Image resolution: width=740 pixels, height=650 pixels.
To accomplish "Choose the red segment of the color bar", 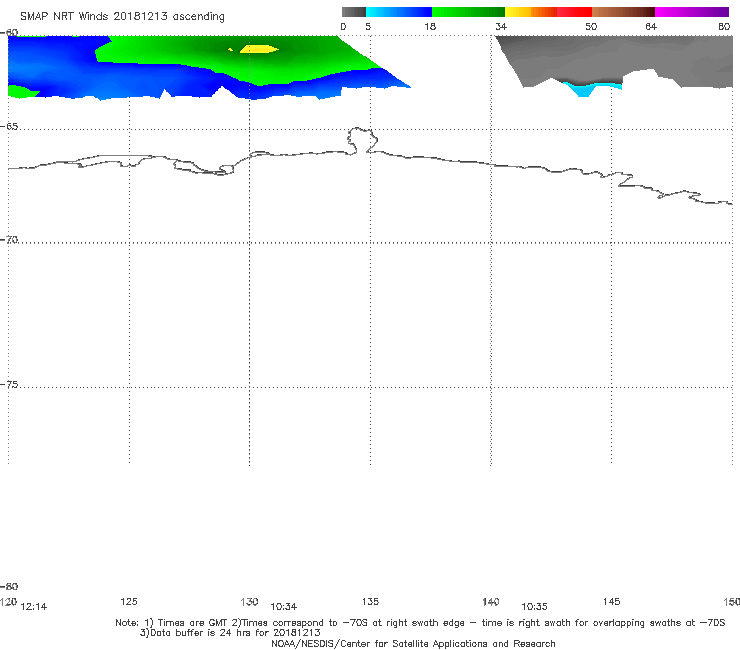I will click(574, 12).
